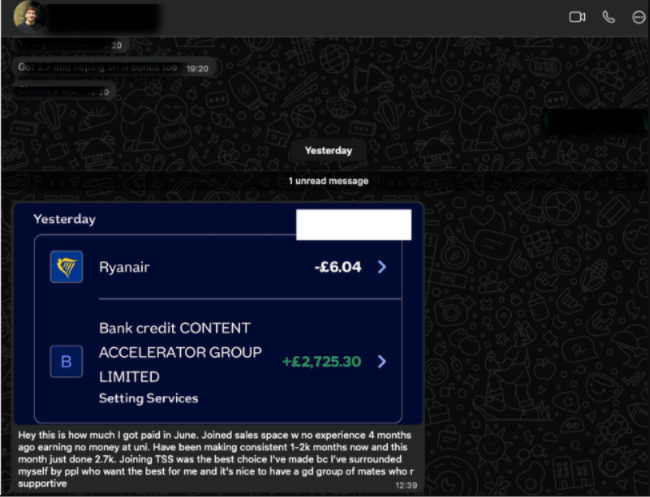Click the Yesterday date separator pill
The image size is (650, 497).
[x=328, y=150]
